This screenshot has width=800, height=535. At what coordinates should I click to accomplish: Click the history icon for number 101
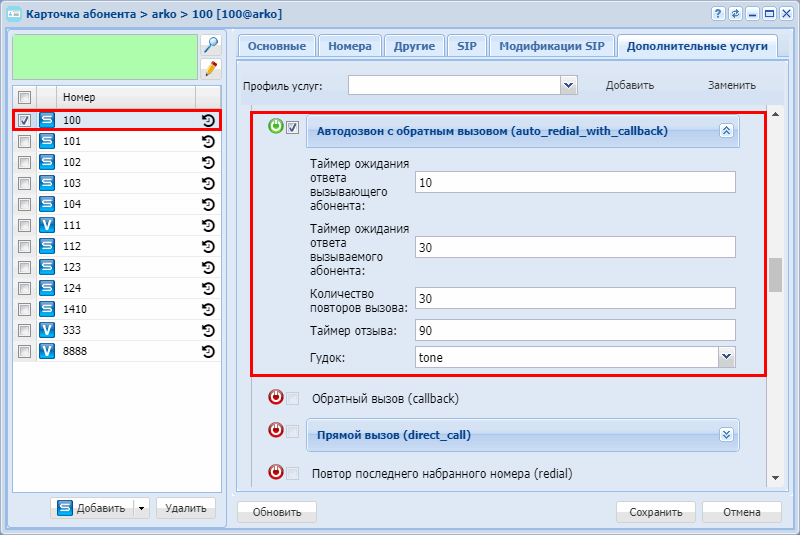(208, 141)
